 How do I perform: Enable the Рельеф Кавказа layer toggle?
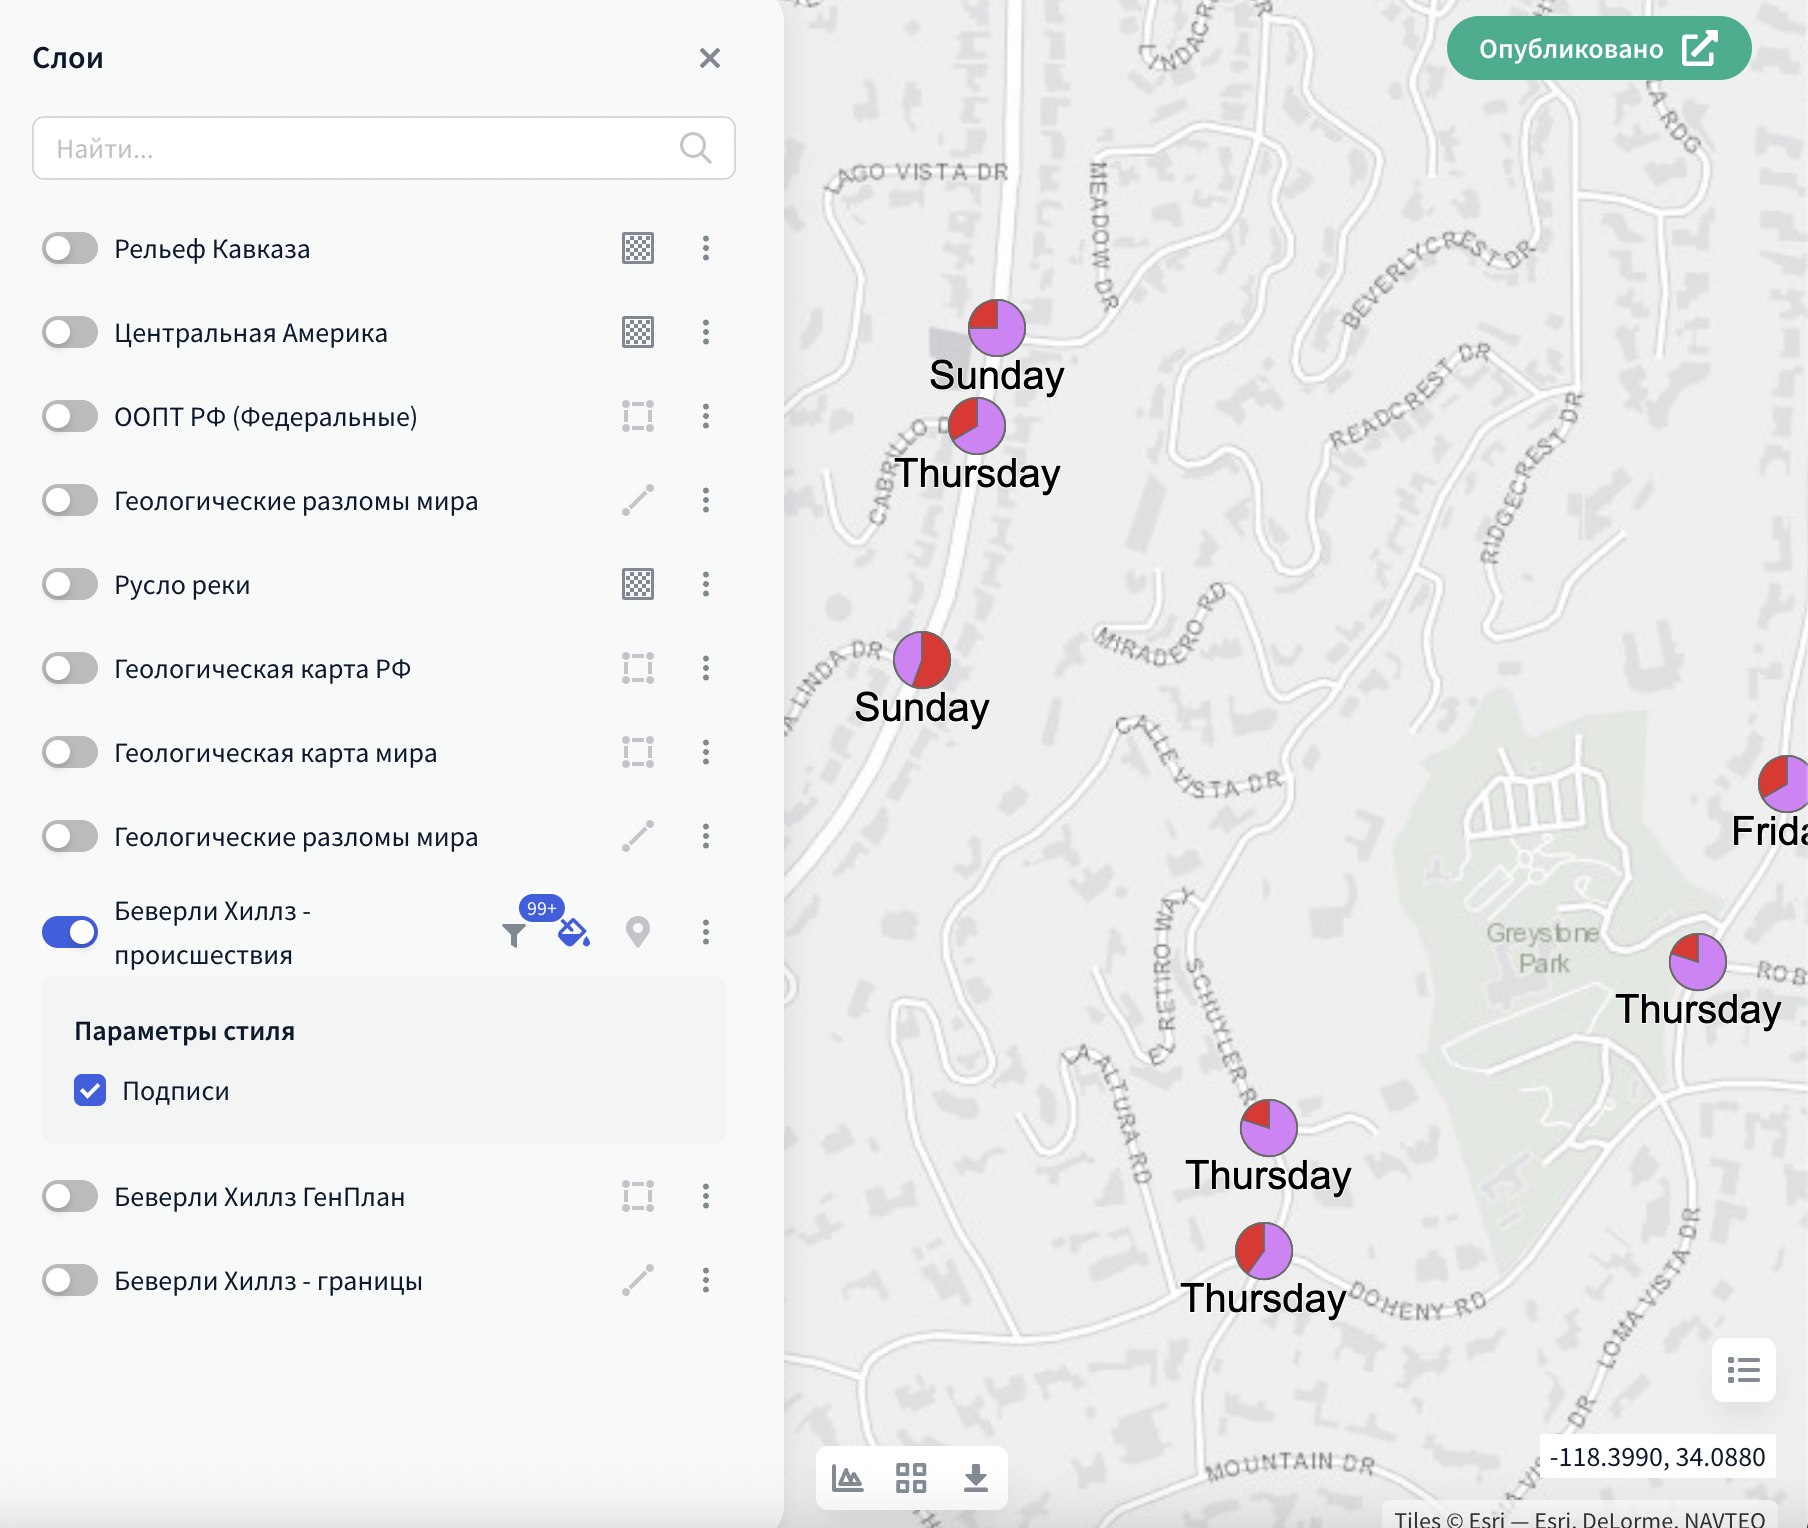[x=70, y=248]
